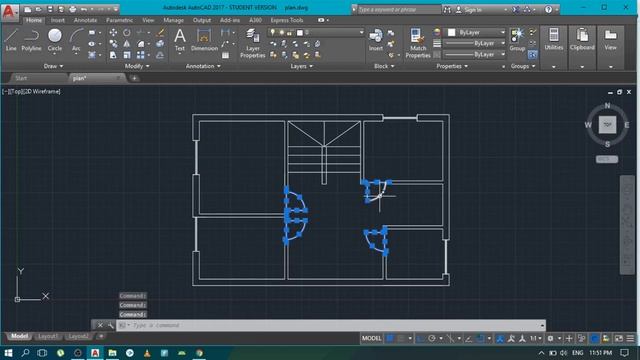Toggle grid display in status bar
This screenshot has height=360, width=640.
pos(390,338)
